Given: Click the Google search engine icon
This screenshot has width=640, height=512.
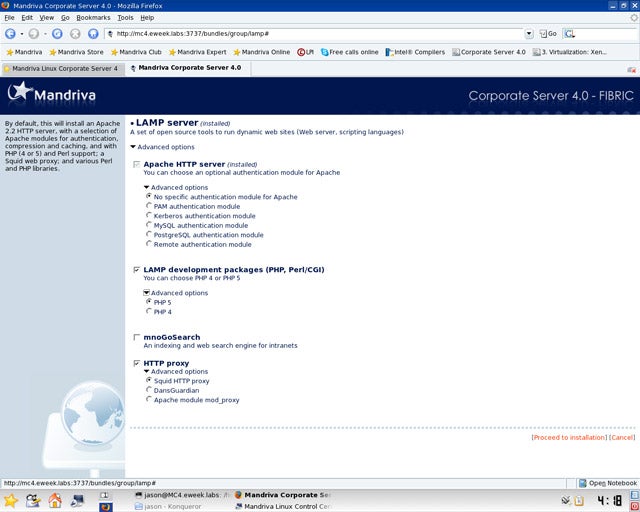Looking at the screenshot, I should tap(569, 34).
